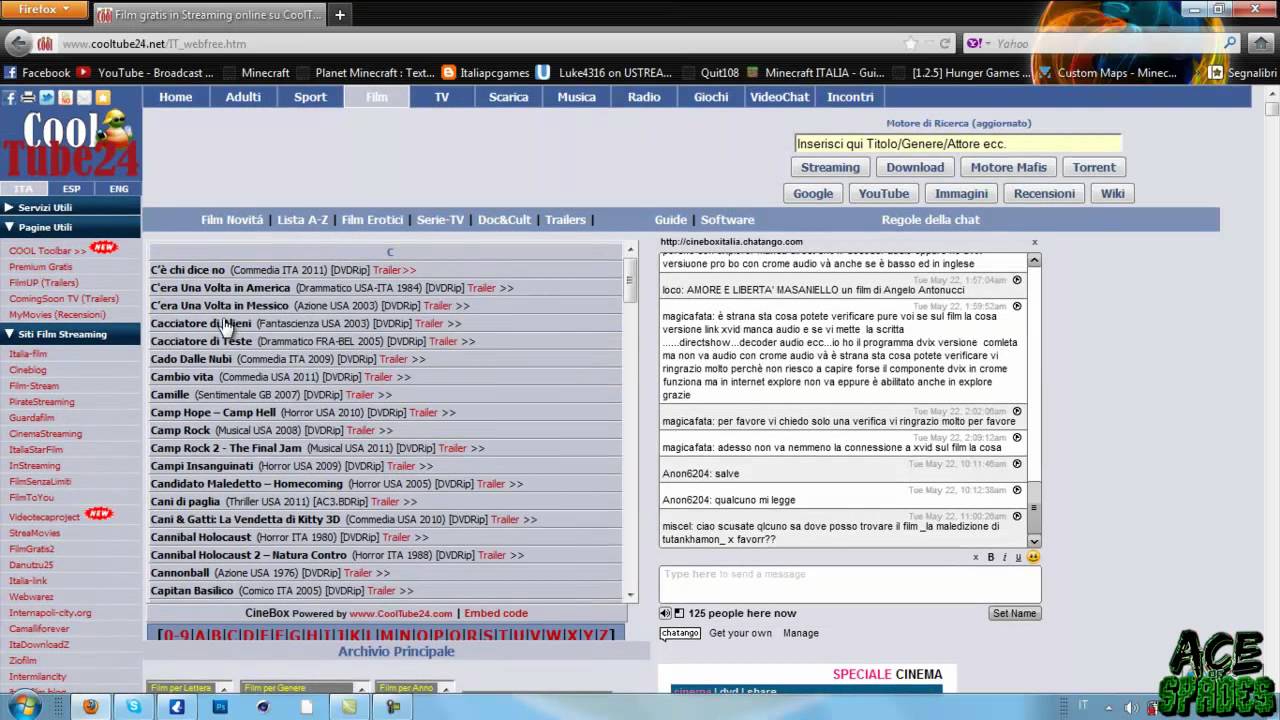Click the print icon above the logo

pyautogui.click(x=28, y=97)
